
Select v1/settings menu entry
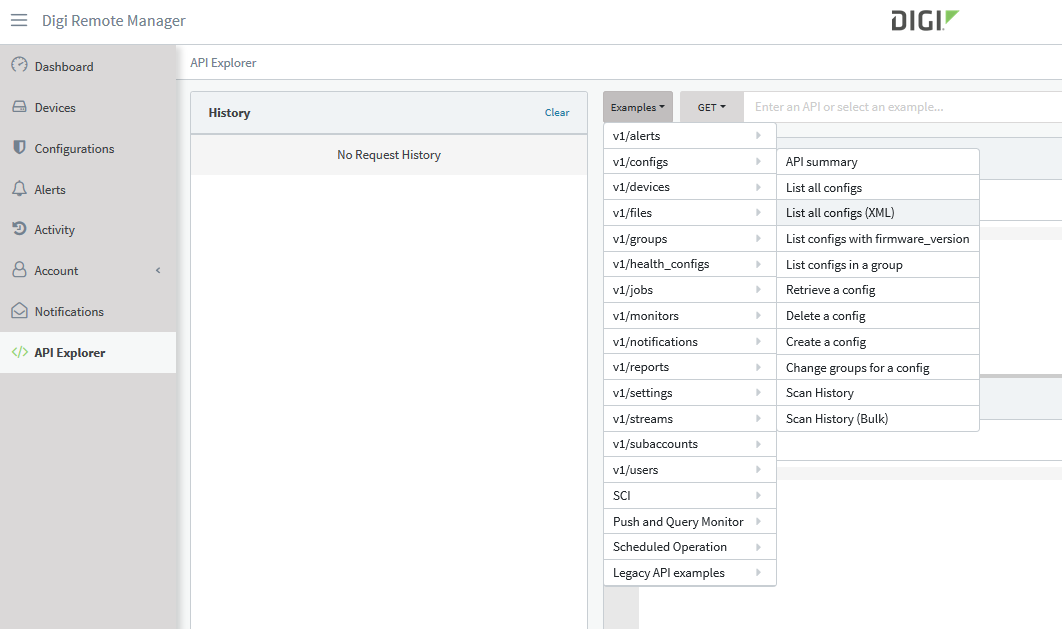[689, 393]
